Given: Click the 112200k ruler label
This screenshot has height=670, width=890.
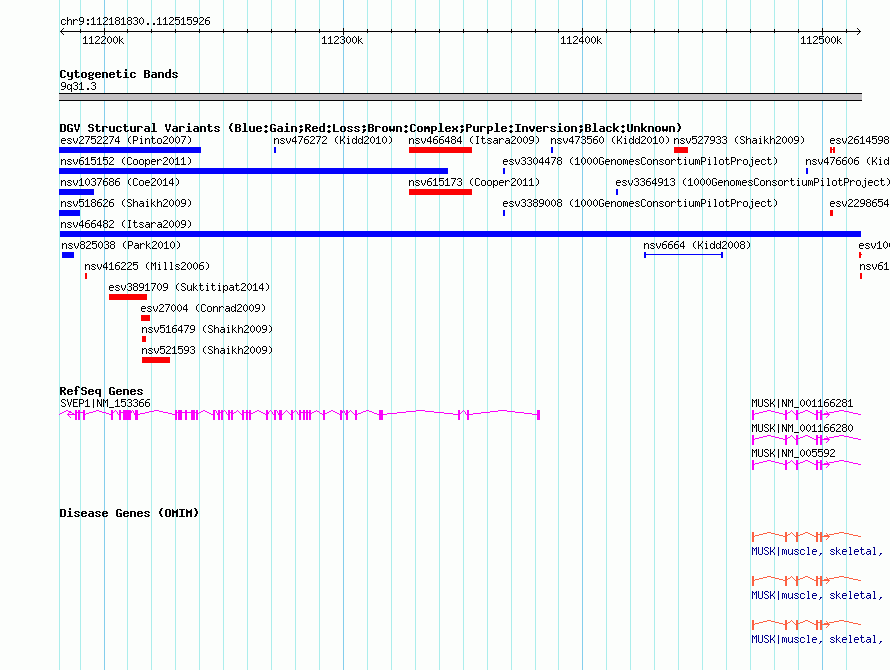Looking at the screenshot, I should coord(103,40).
